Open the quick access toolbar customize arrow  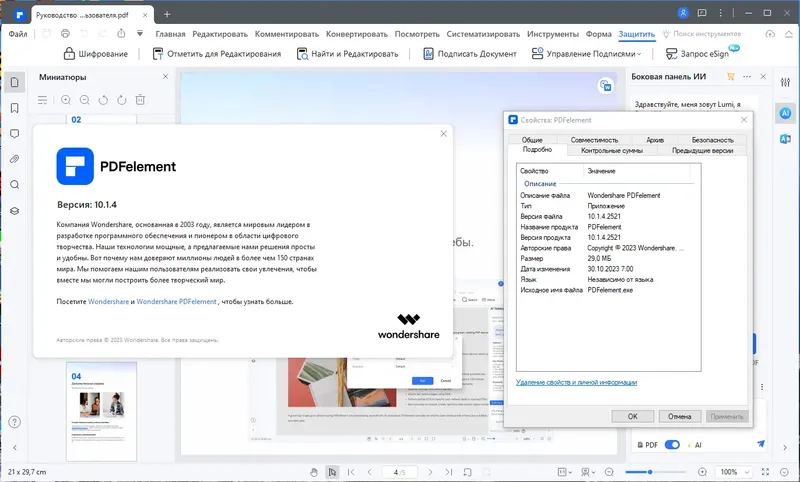click(x=140, y=34)
